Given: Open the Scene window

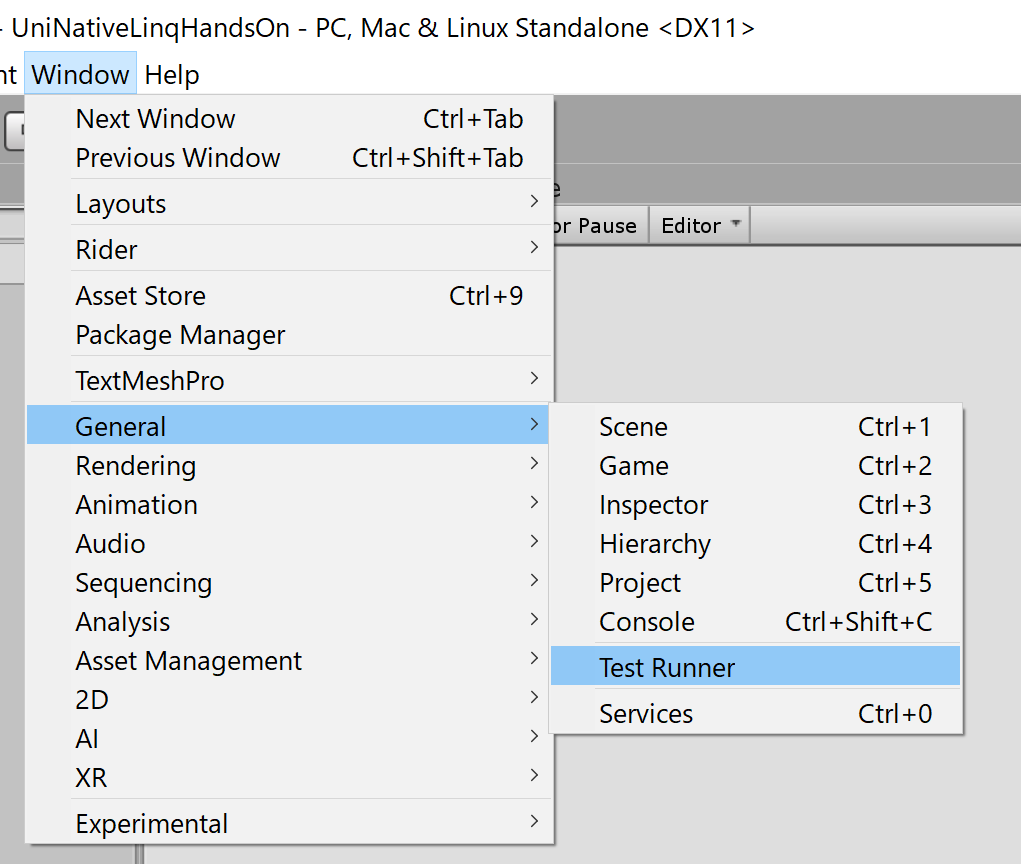Looking at the screenshot, I should (x=634, y=427).
